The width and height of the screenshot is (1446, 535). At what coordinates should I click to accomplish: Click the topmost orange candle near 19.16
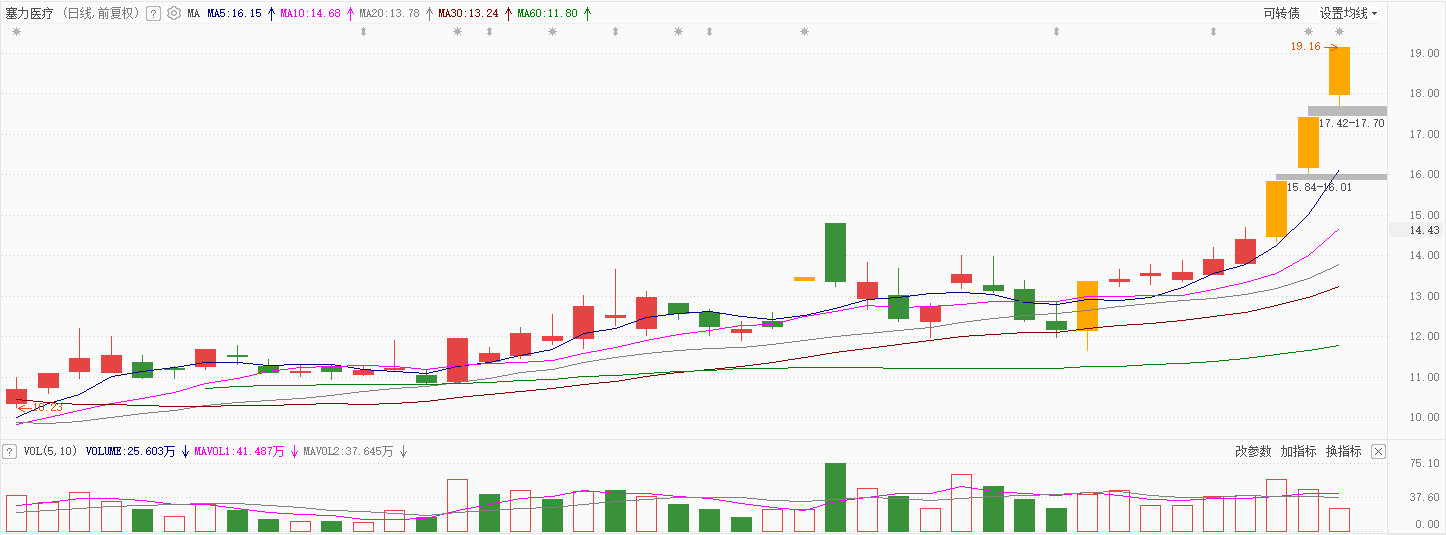tap(1339, 71)
